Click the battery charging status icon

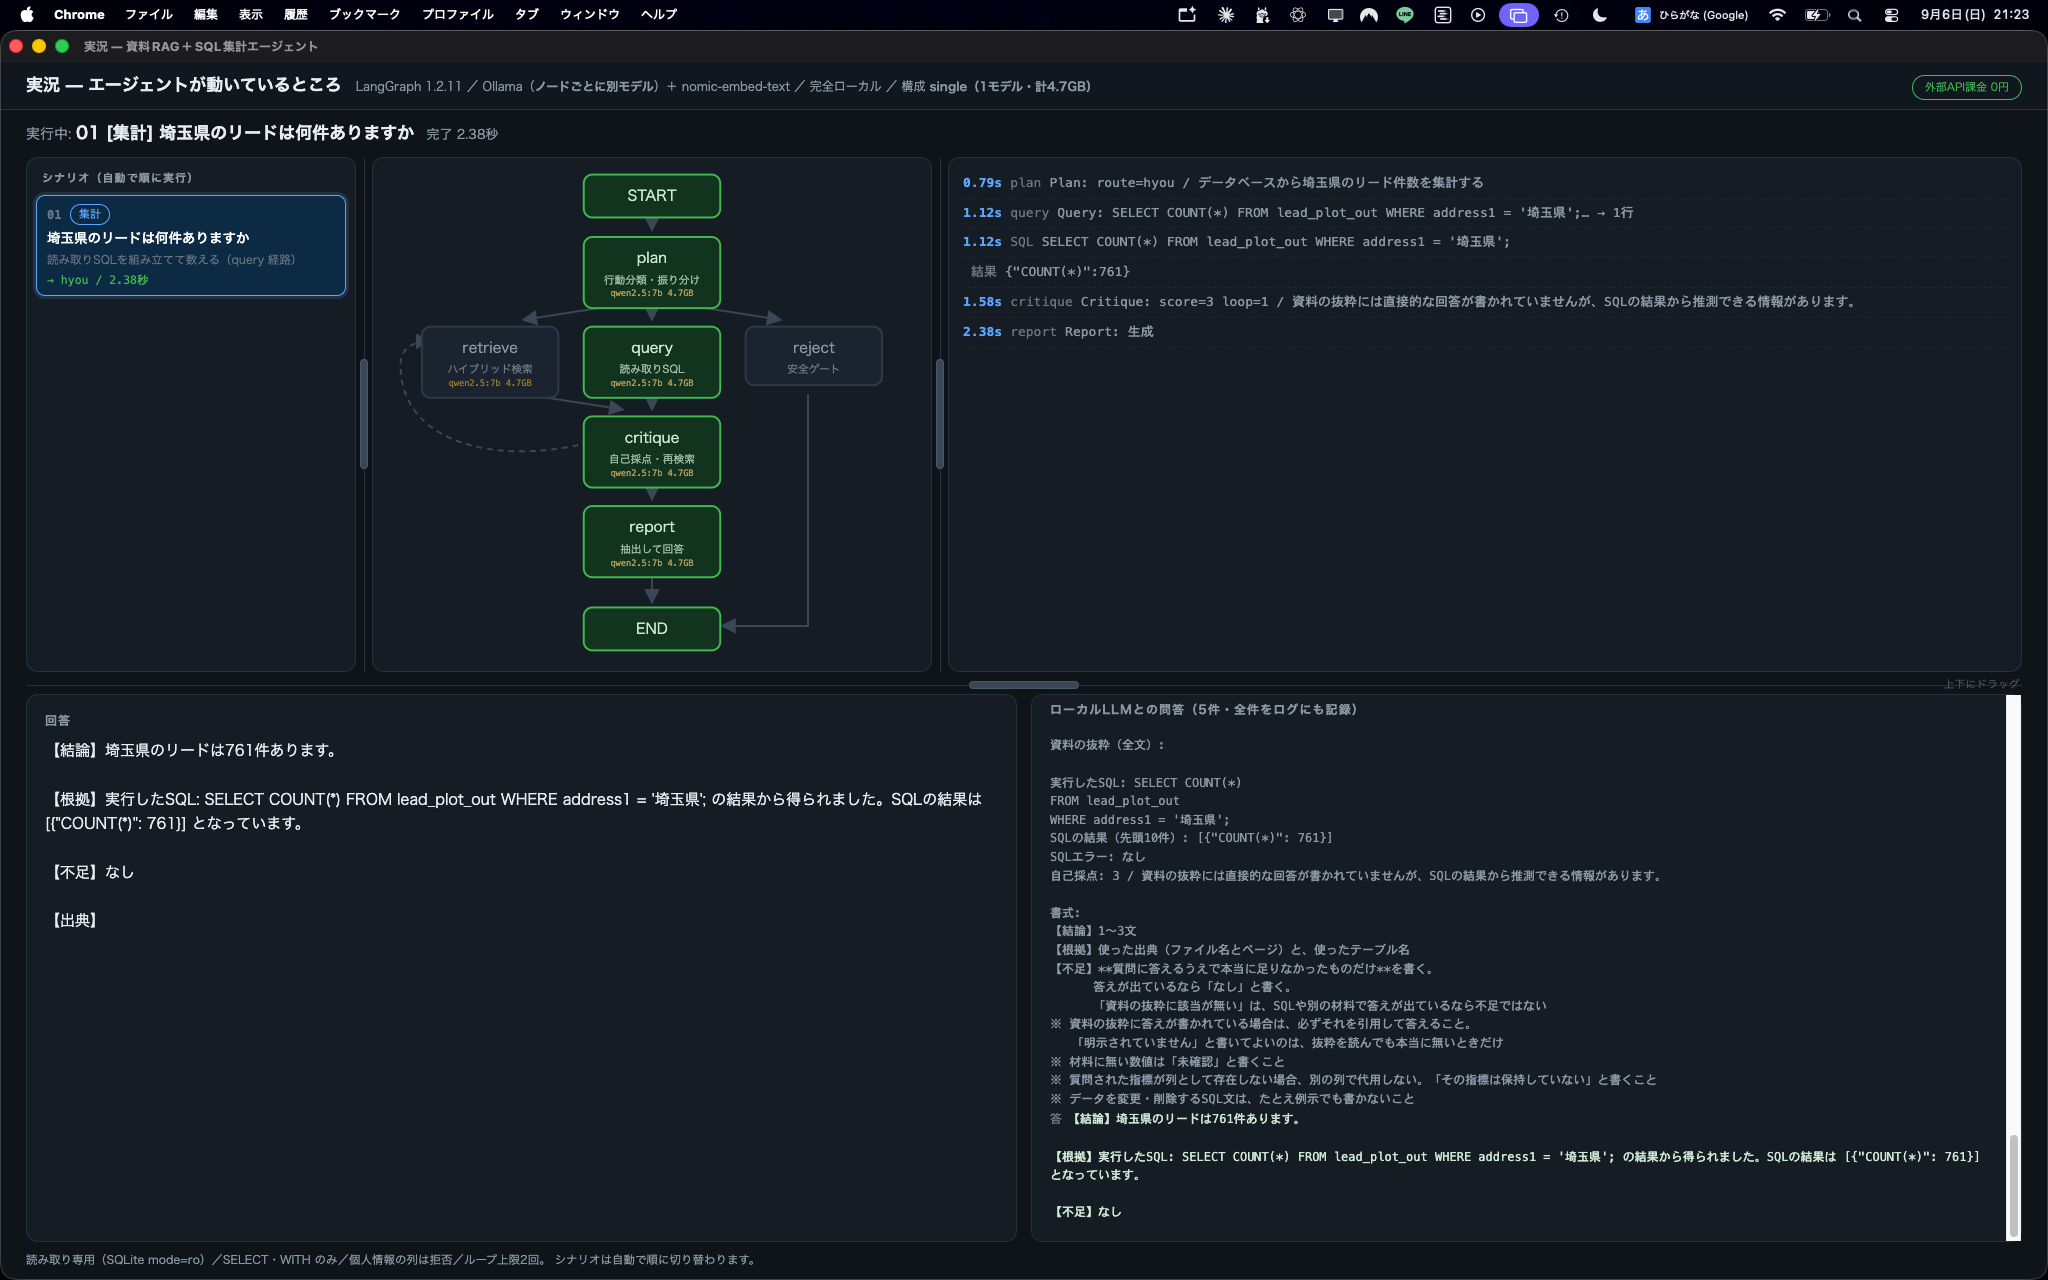1816,15
